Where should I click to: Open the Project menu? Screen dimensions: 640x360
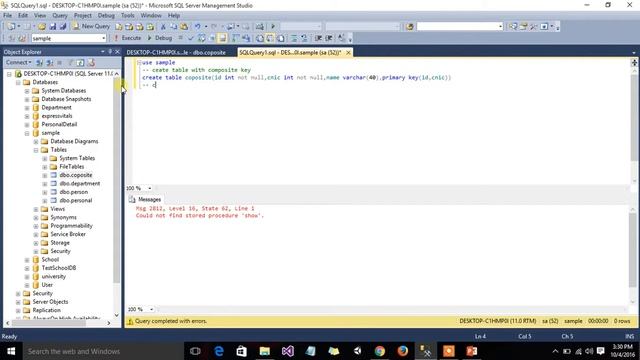[82, 16]
